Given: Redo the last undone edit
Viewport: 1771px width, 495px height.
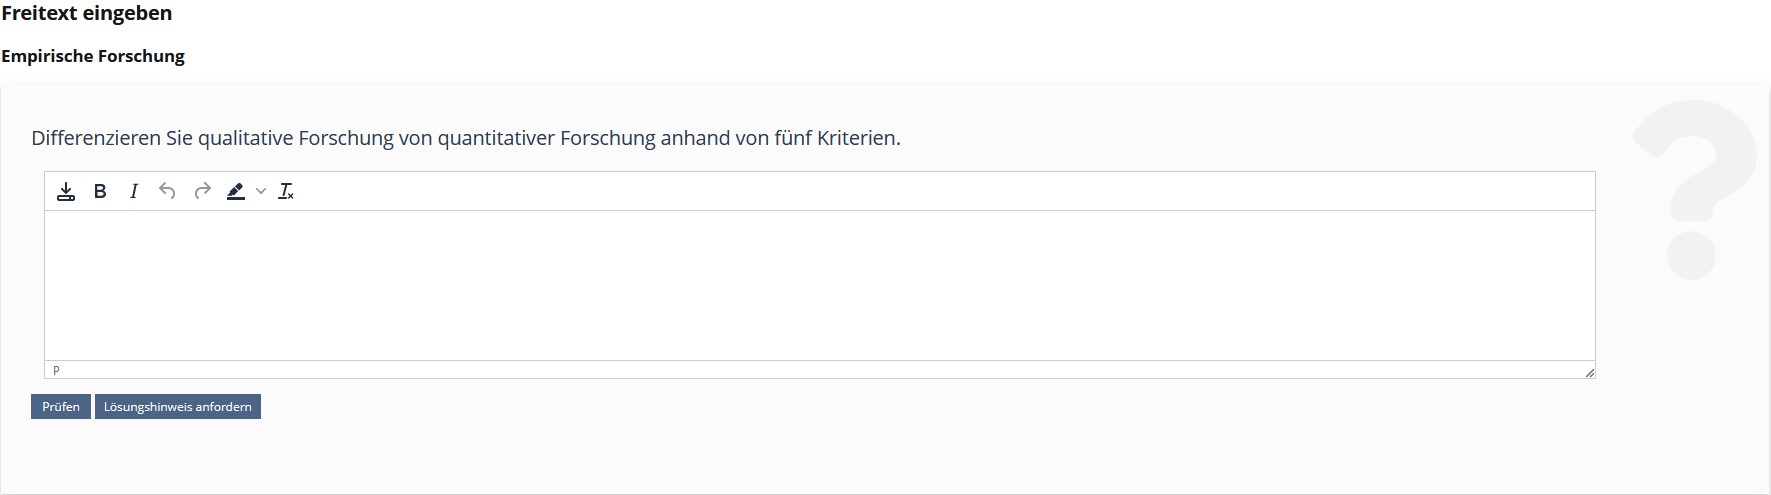Looking at the screenshot, I should point(202,192).
